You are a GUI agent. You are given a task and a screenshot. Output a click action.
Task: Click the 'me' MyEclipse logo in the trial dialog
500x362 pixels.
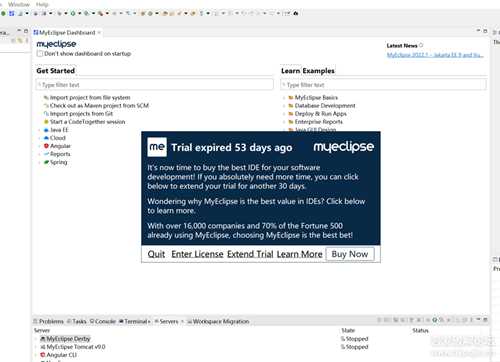click(157, 147)
